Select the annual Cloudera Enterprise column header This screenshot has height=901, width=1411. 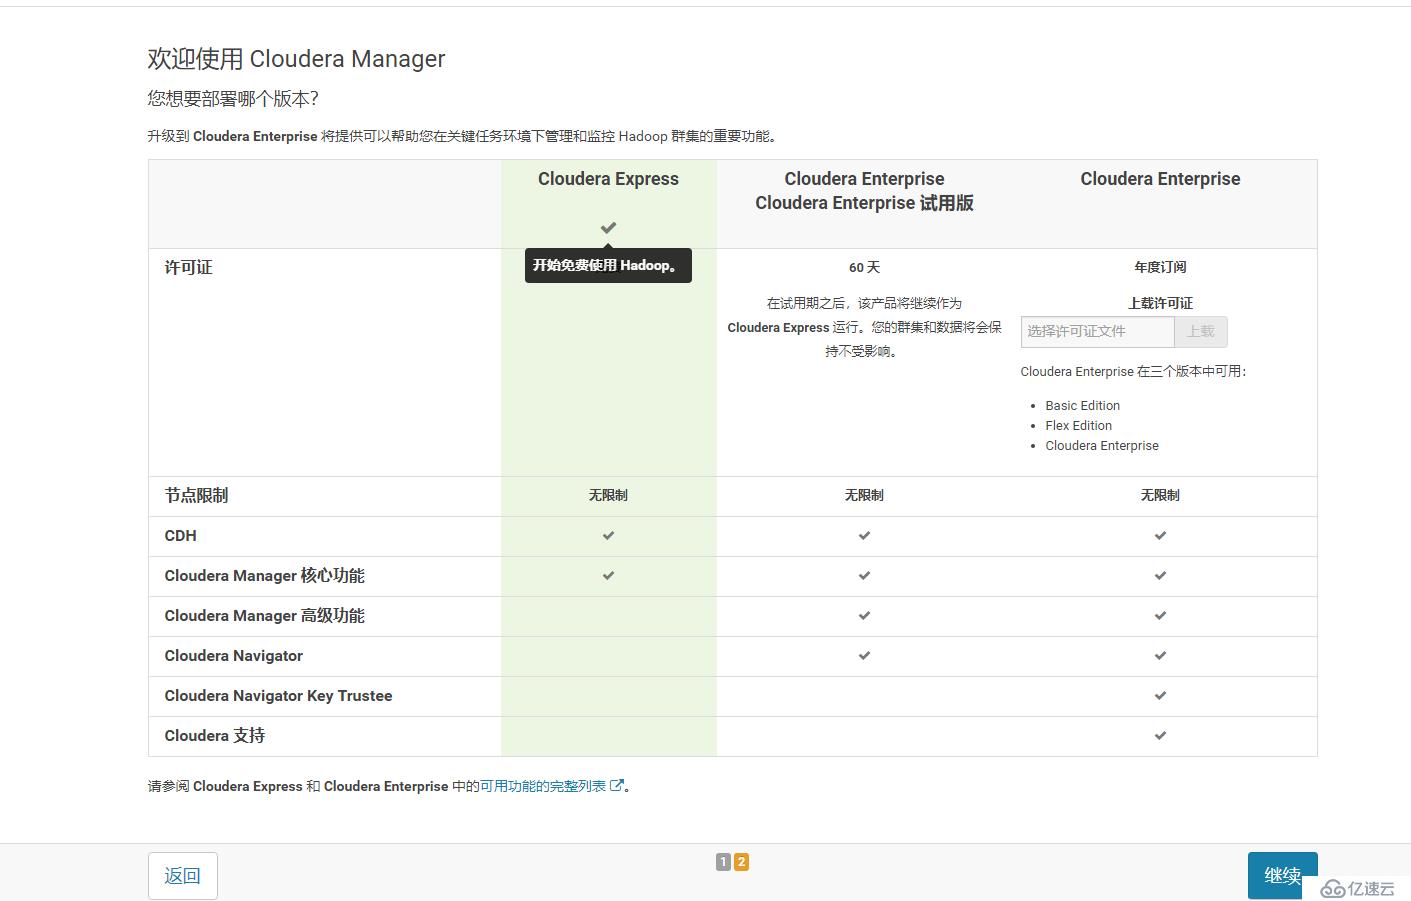coord(1160,179)
